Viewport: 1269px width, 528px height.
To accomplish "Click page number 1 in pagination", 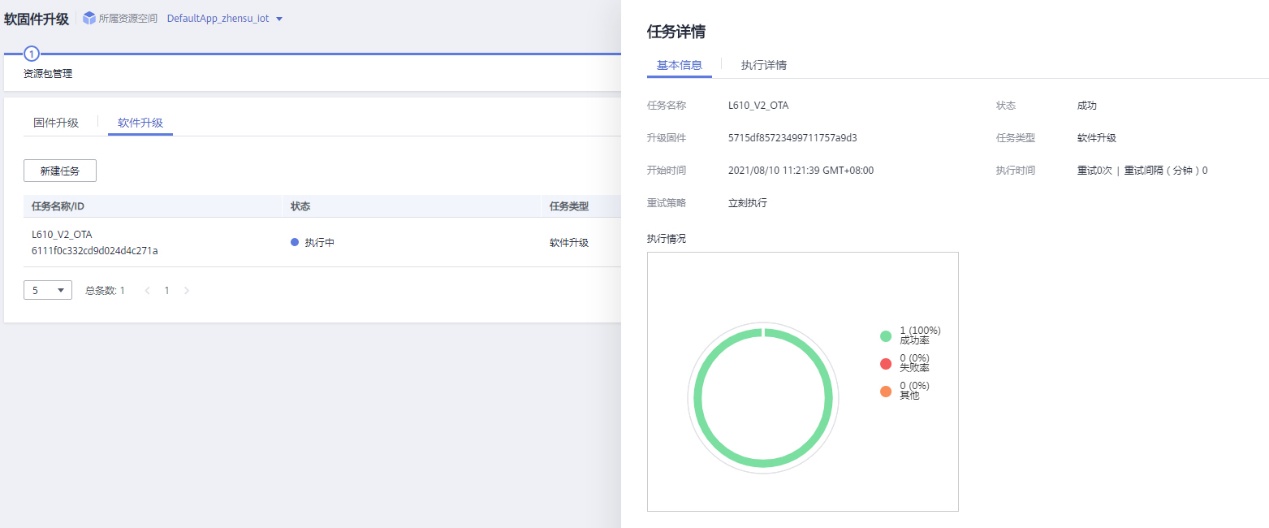I will point(167,290).
